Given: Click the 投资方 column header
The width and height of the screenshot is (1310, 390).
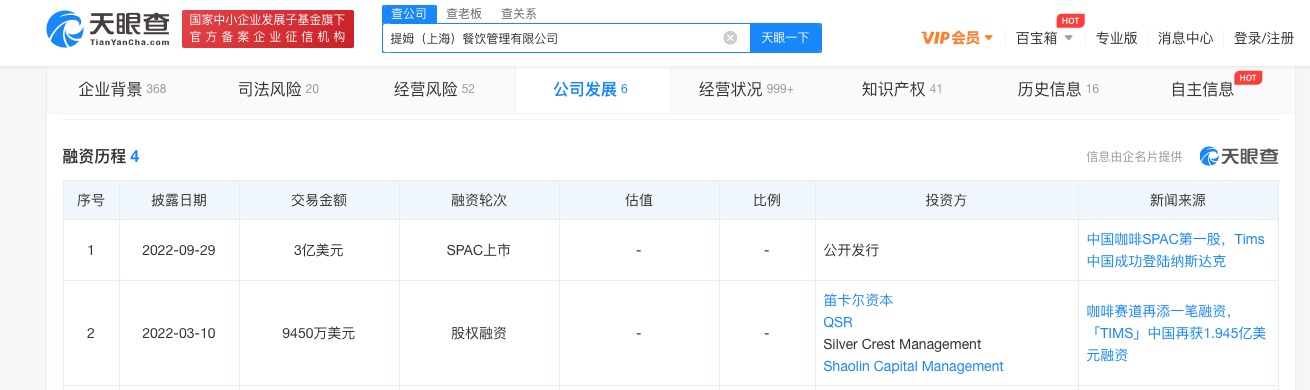Looking at the screenshot, I should pos(946,200).
